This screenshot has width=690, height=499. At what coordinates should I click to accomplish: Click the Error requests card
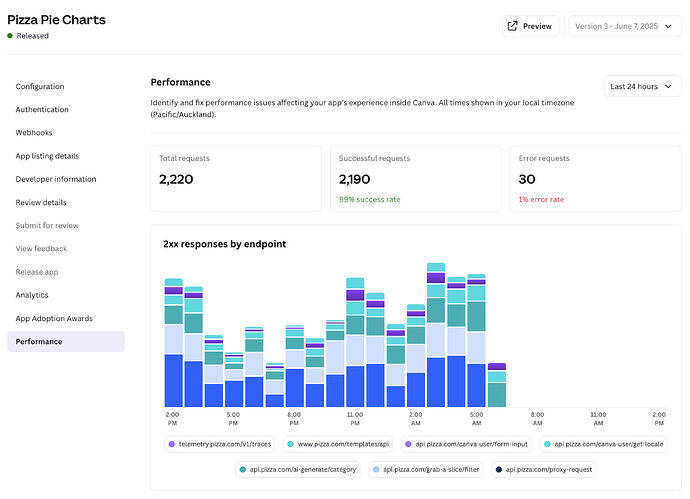pos(595,179)
